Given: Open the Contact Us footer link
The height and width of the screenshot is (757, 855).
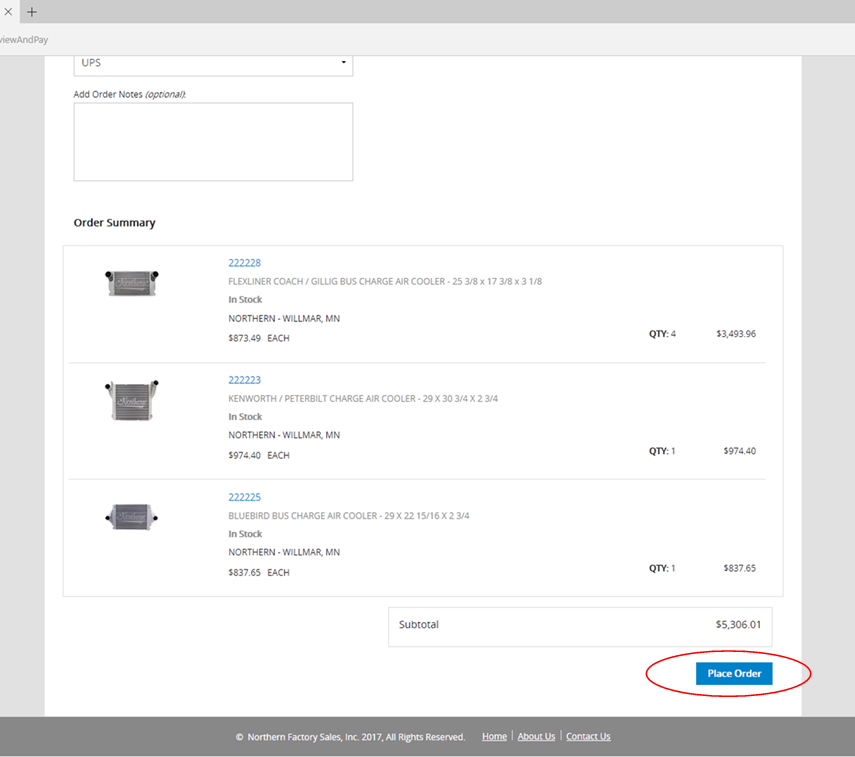Looking at the screenshot, I should point(588,737).
